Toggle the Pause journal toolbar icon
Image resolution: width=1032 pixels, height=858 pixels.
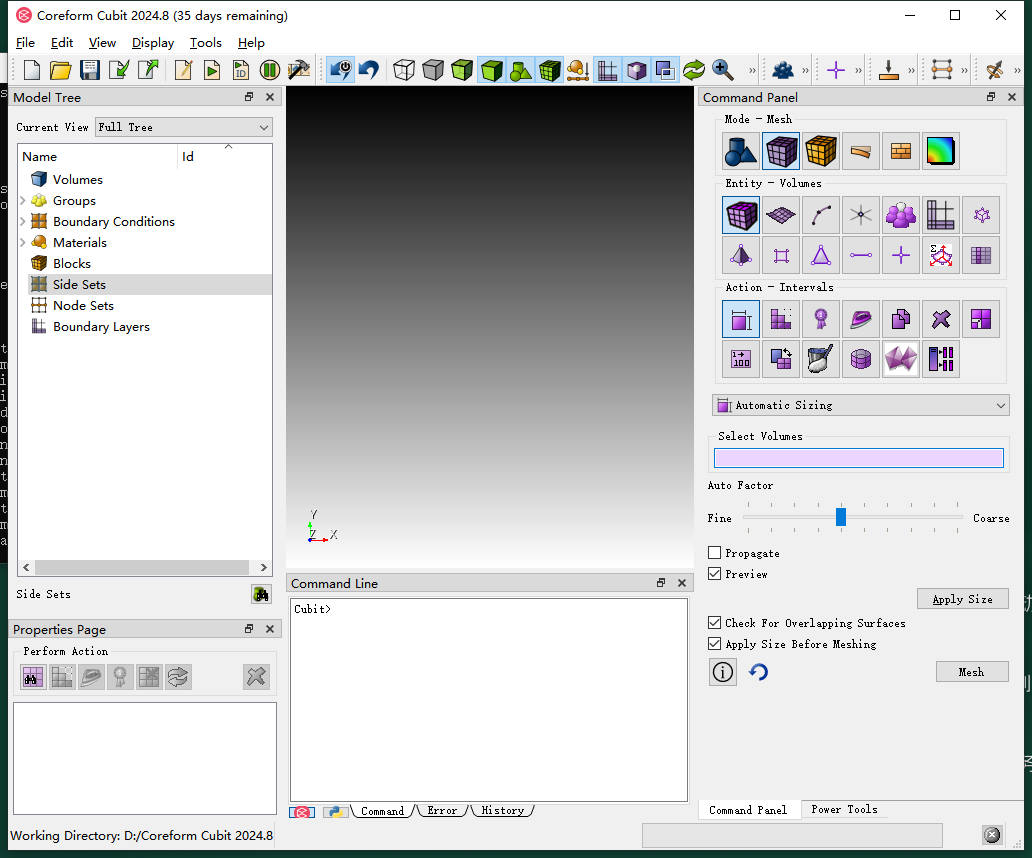click(270, 70)
